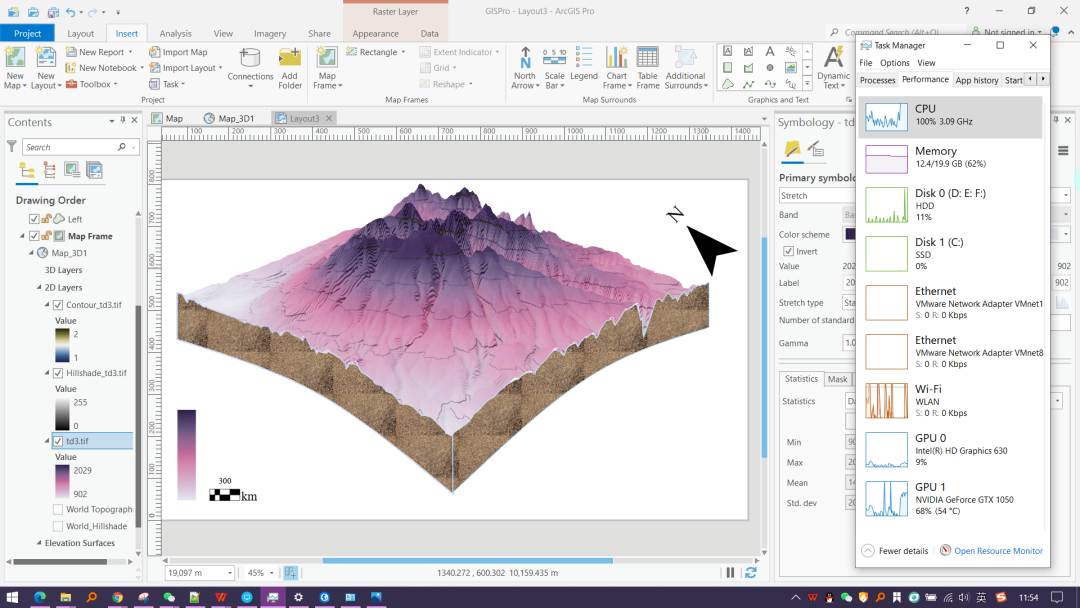Open the 45% zoom dropdown
This screenshot has width=1080, height=608.
[271, 573]
